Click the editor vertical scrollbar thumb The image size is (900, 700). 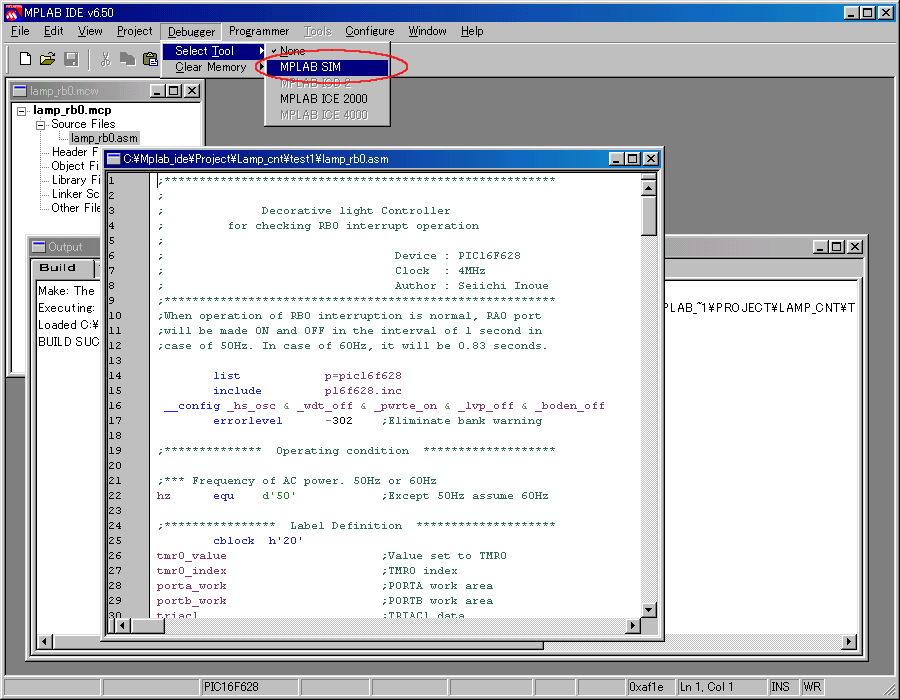click(x=649, y=216)
